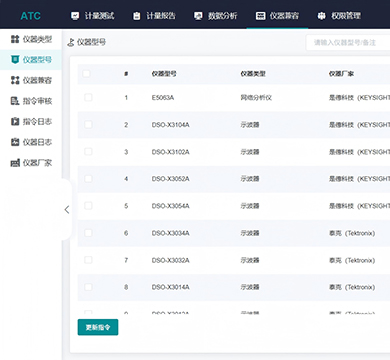
Task: Click the 仪器日志 sidebar icon
Action: (15, 142)
